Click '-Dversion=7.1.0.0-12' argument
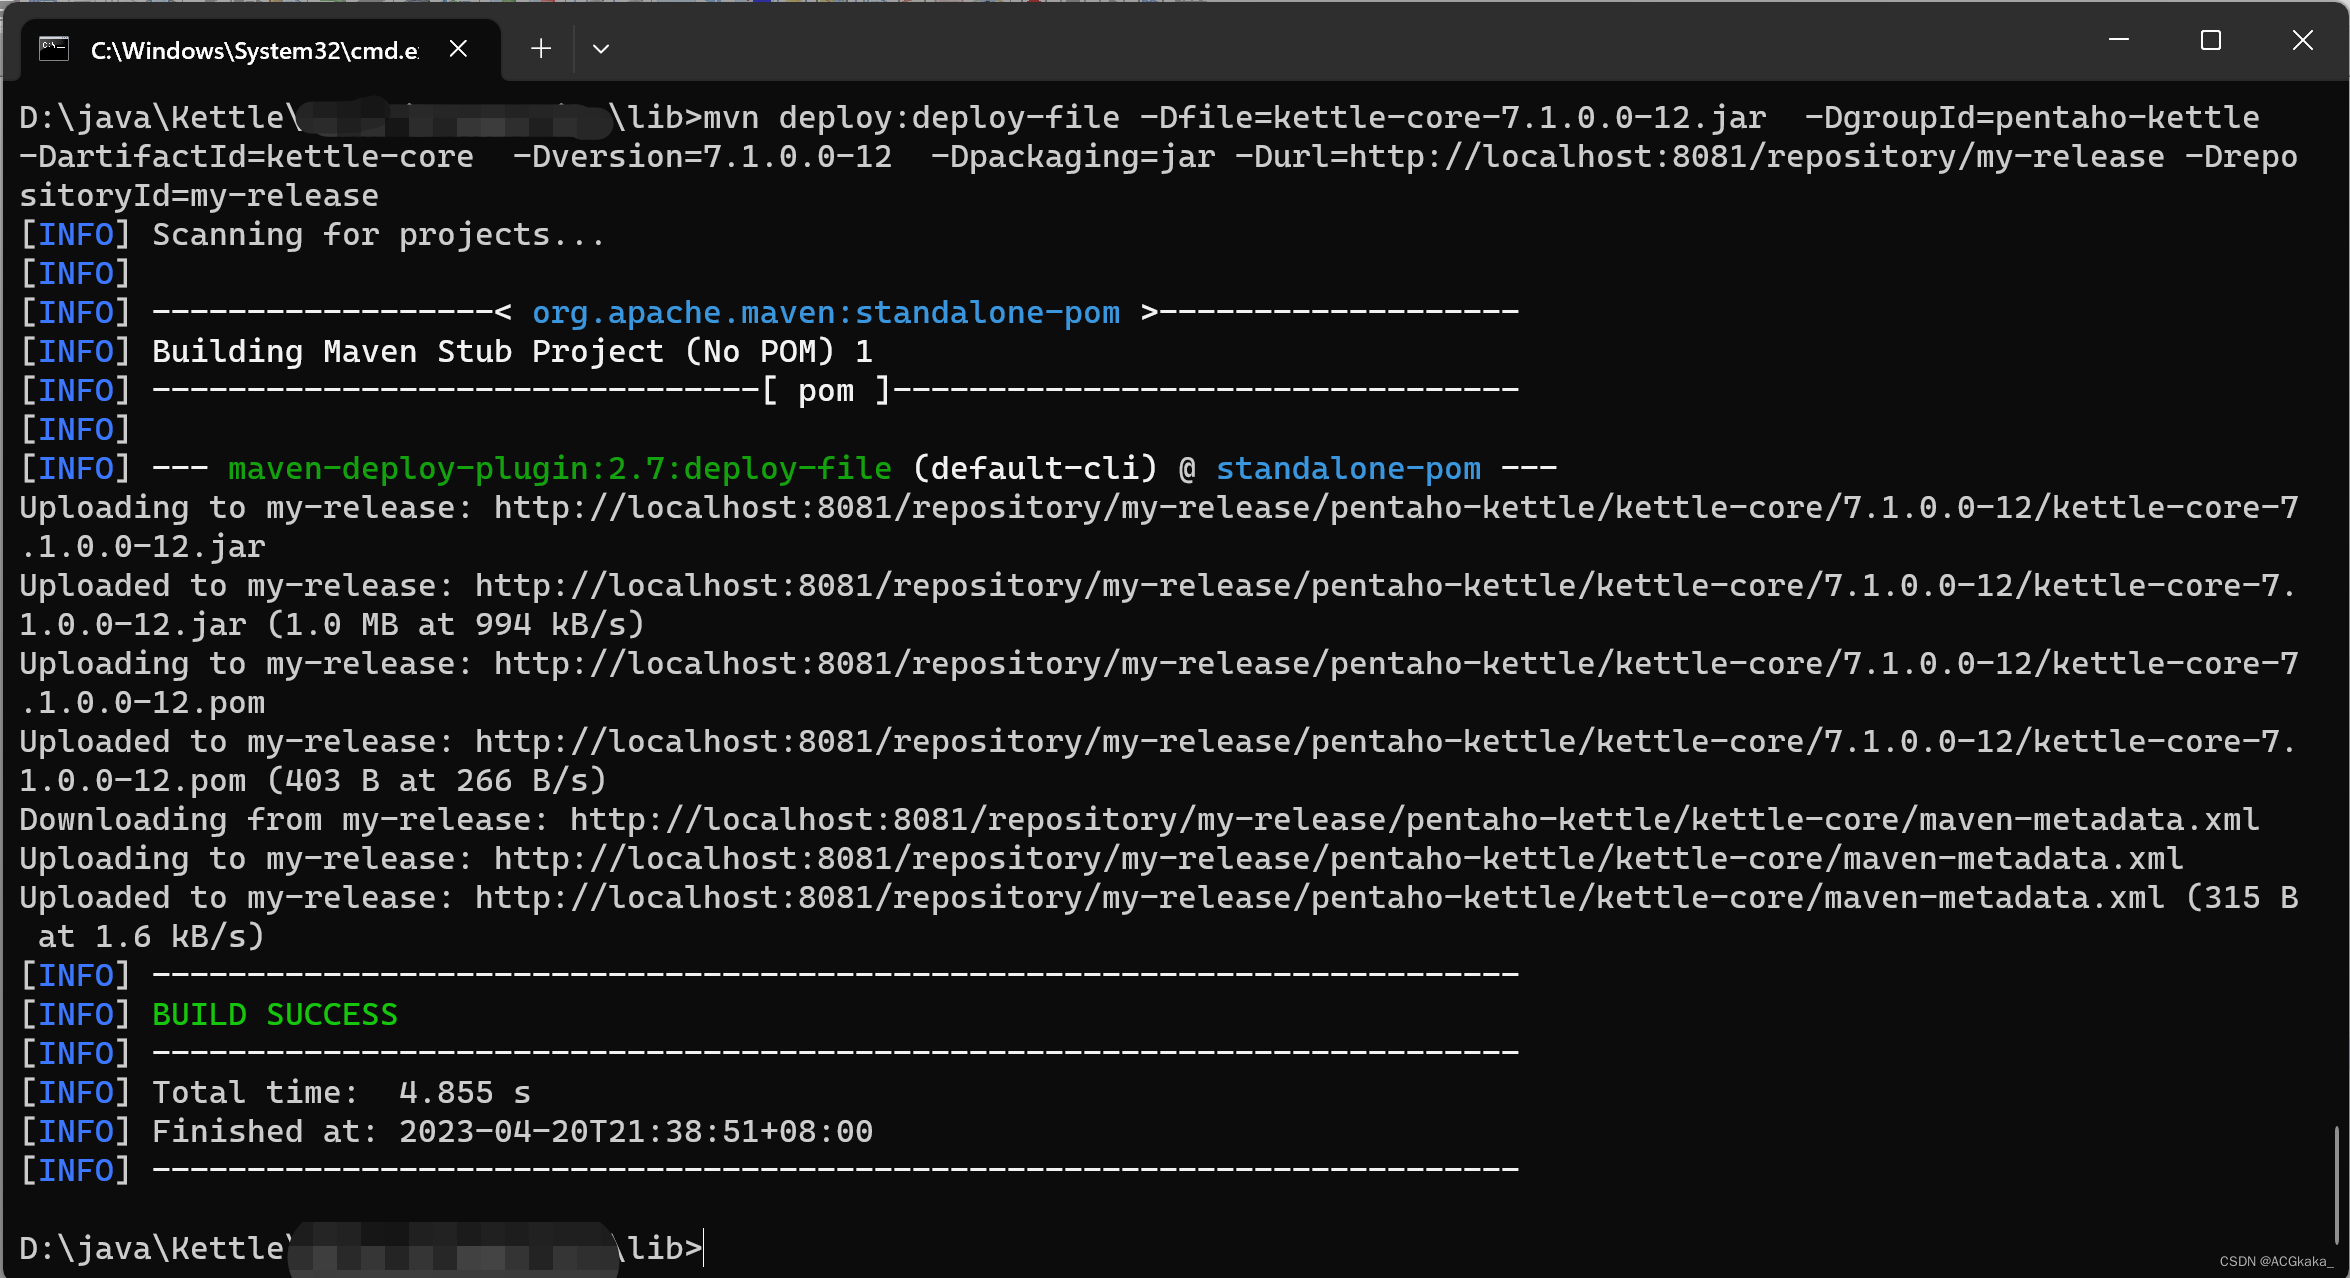Screen dimensions: 2350x1278 702,156
